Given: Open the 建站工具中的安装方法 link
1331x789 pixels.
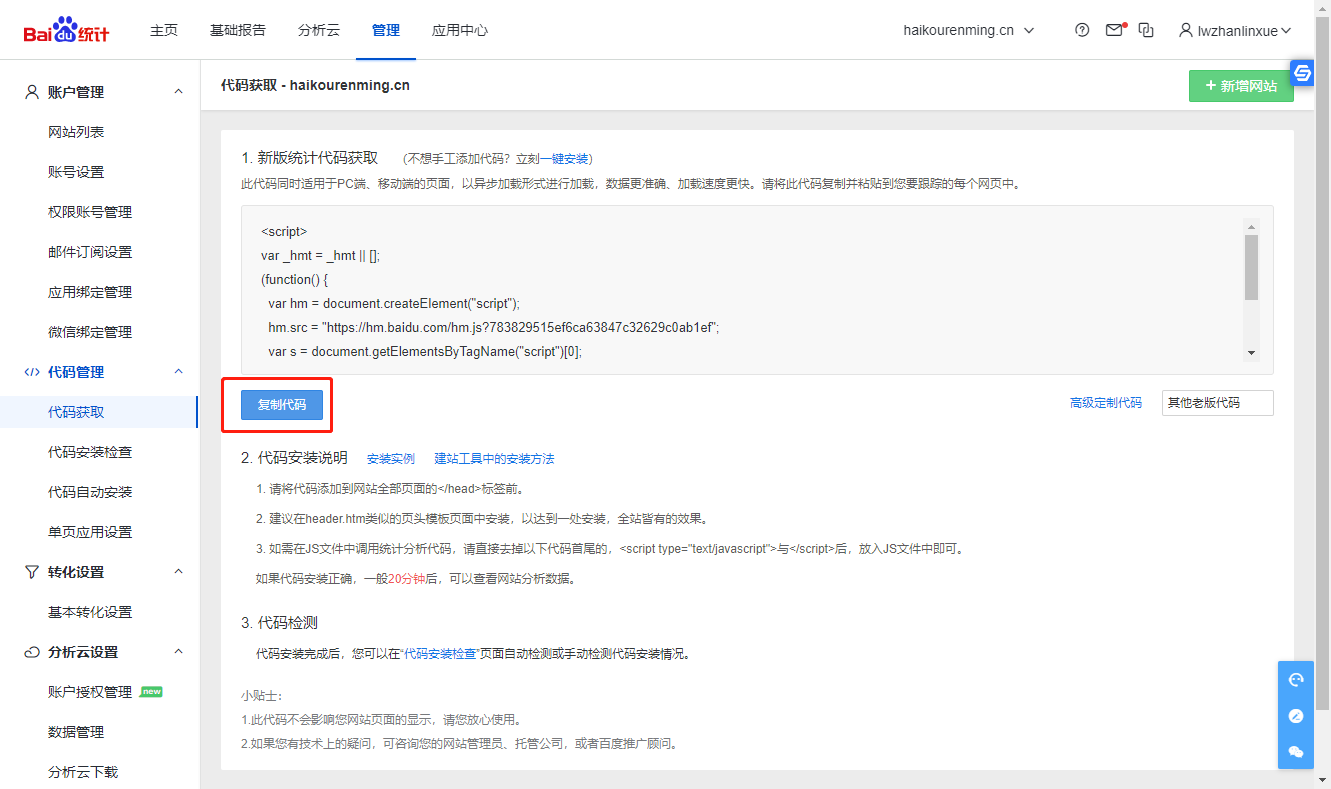Looking at the screenshot, I should [494, 459].
